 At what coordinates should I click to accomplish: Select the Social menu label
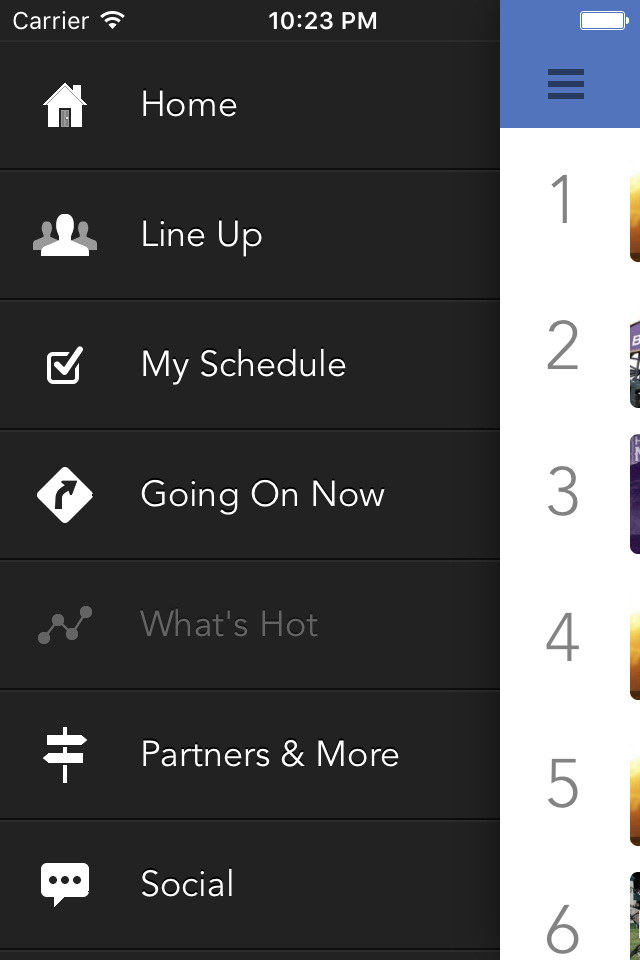pyautogui.click(x=187, y=883)
